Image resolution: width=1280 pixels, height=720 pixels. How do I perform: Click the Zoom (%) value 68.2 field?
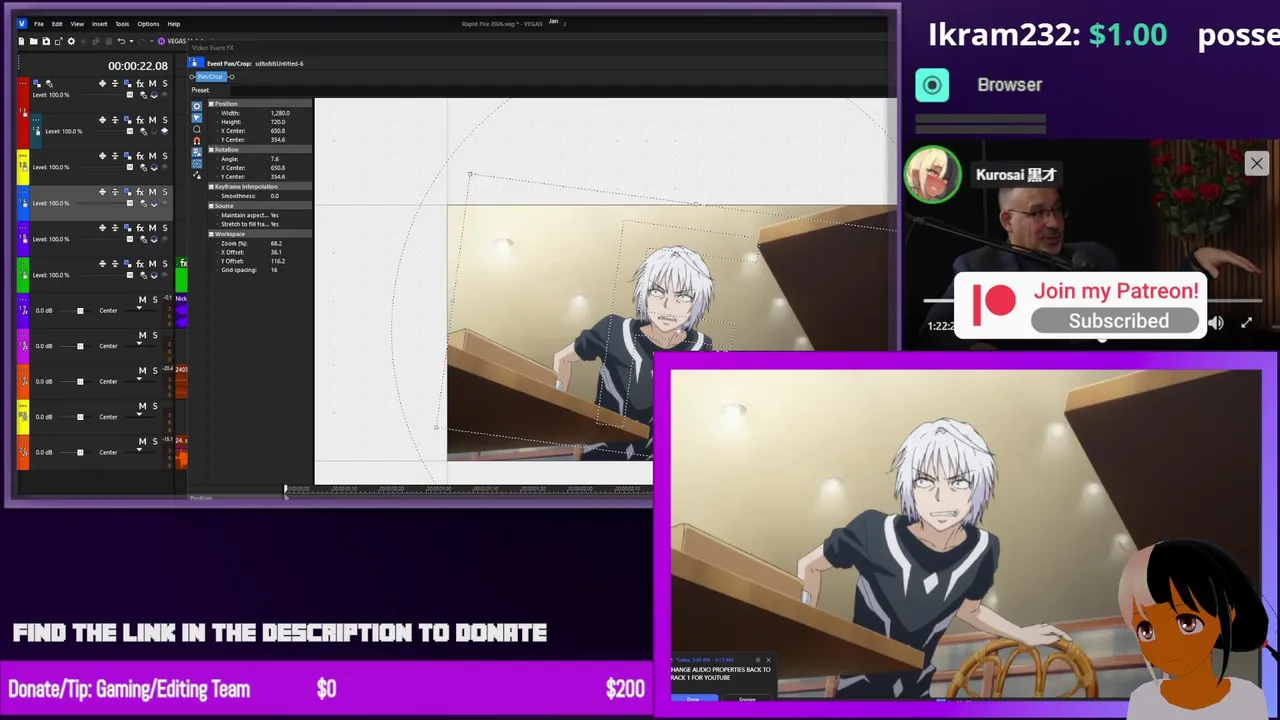tap(276, 243)
